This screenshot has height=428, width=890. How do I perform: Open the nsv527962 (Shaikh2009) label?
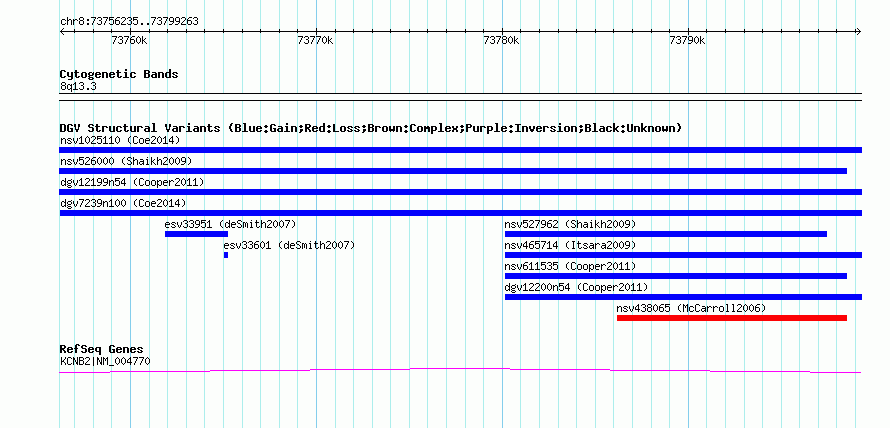click(x=570, y=224)
